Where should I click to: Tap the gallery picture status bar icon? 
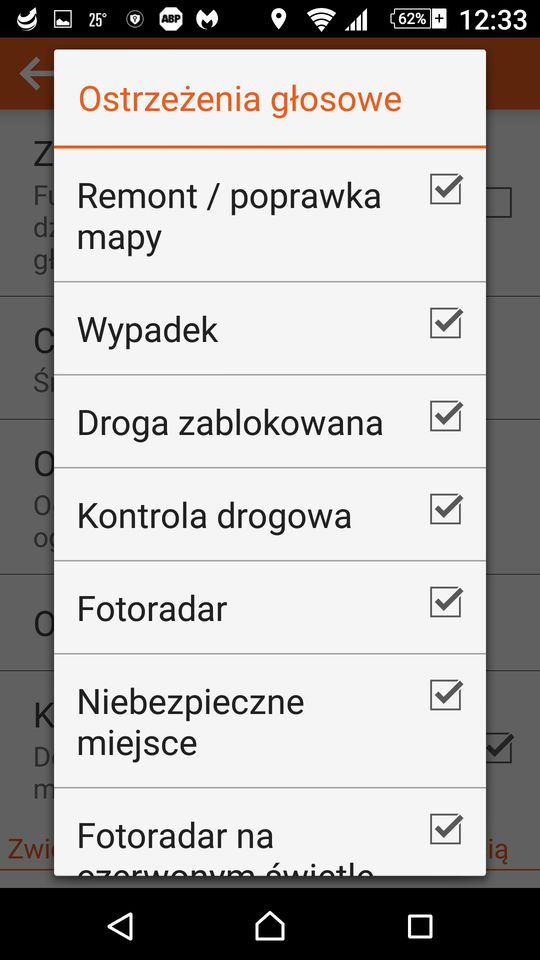point(62,20)
